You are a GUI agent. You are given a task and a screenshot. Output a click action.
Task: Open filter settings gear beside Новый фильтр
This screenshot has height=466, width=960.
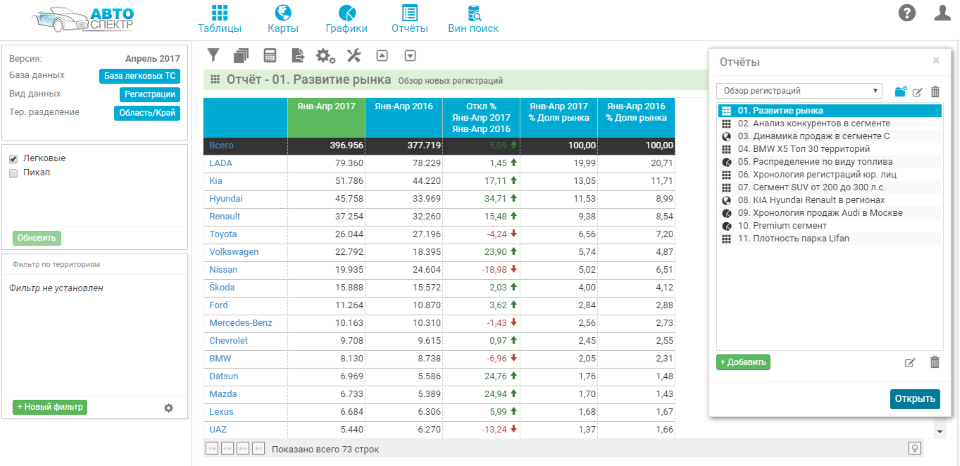168,408
